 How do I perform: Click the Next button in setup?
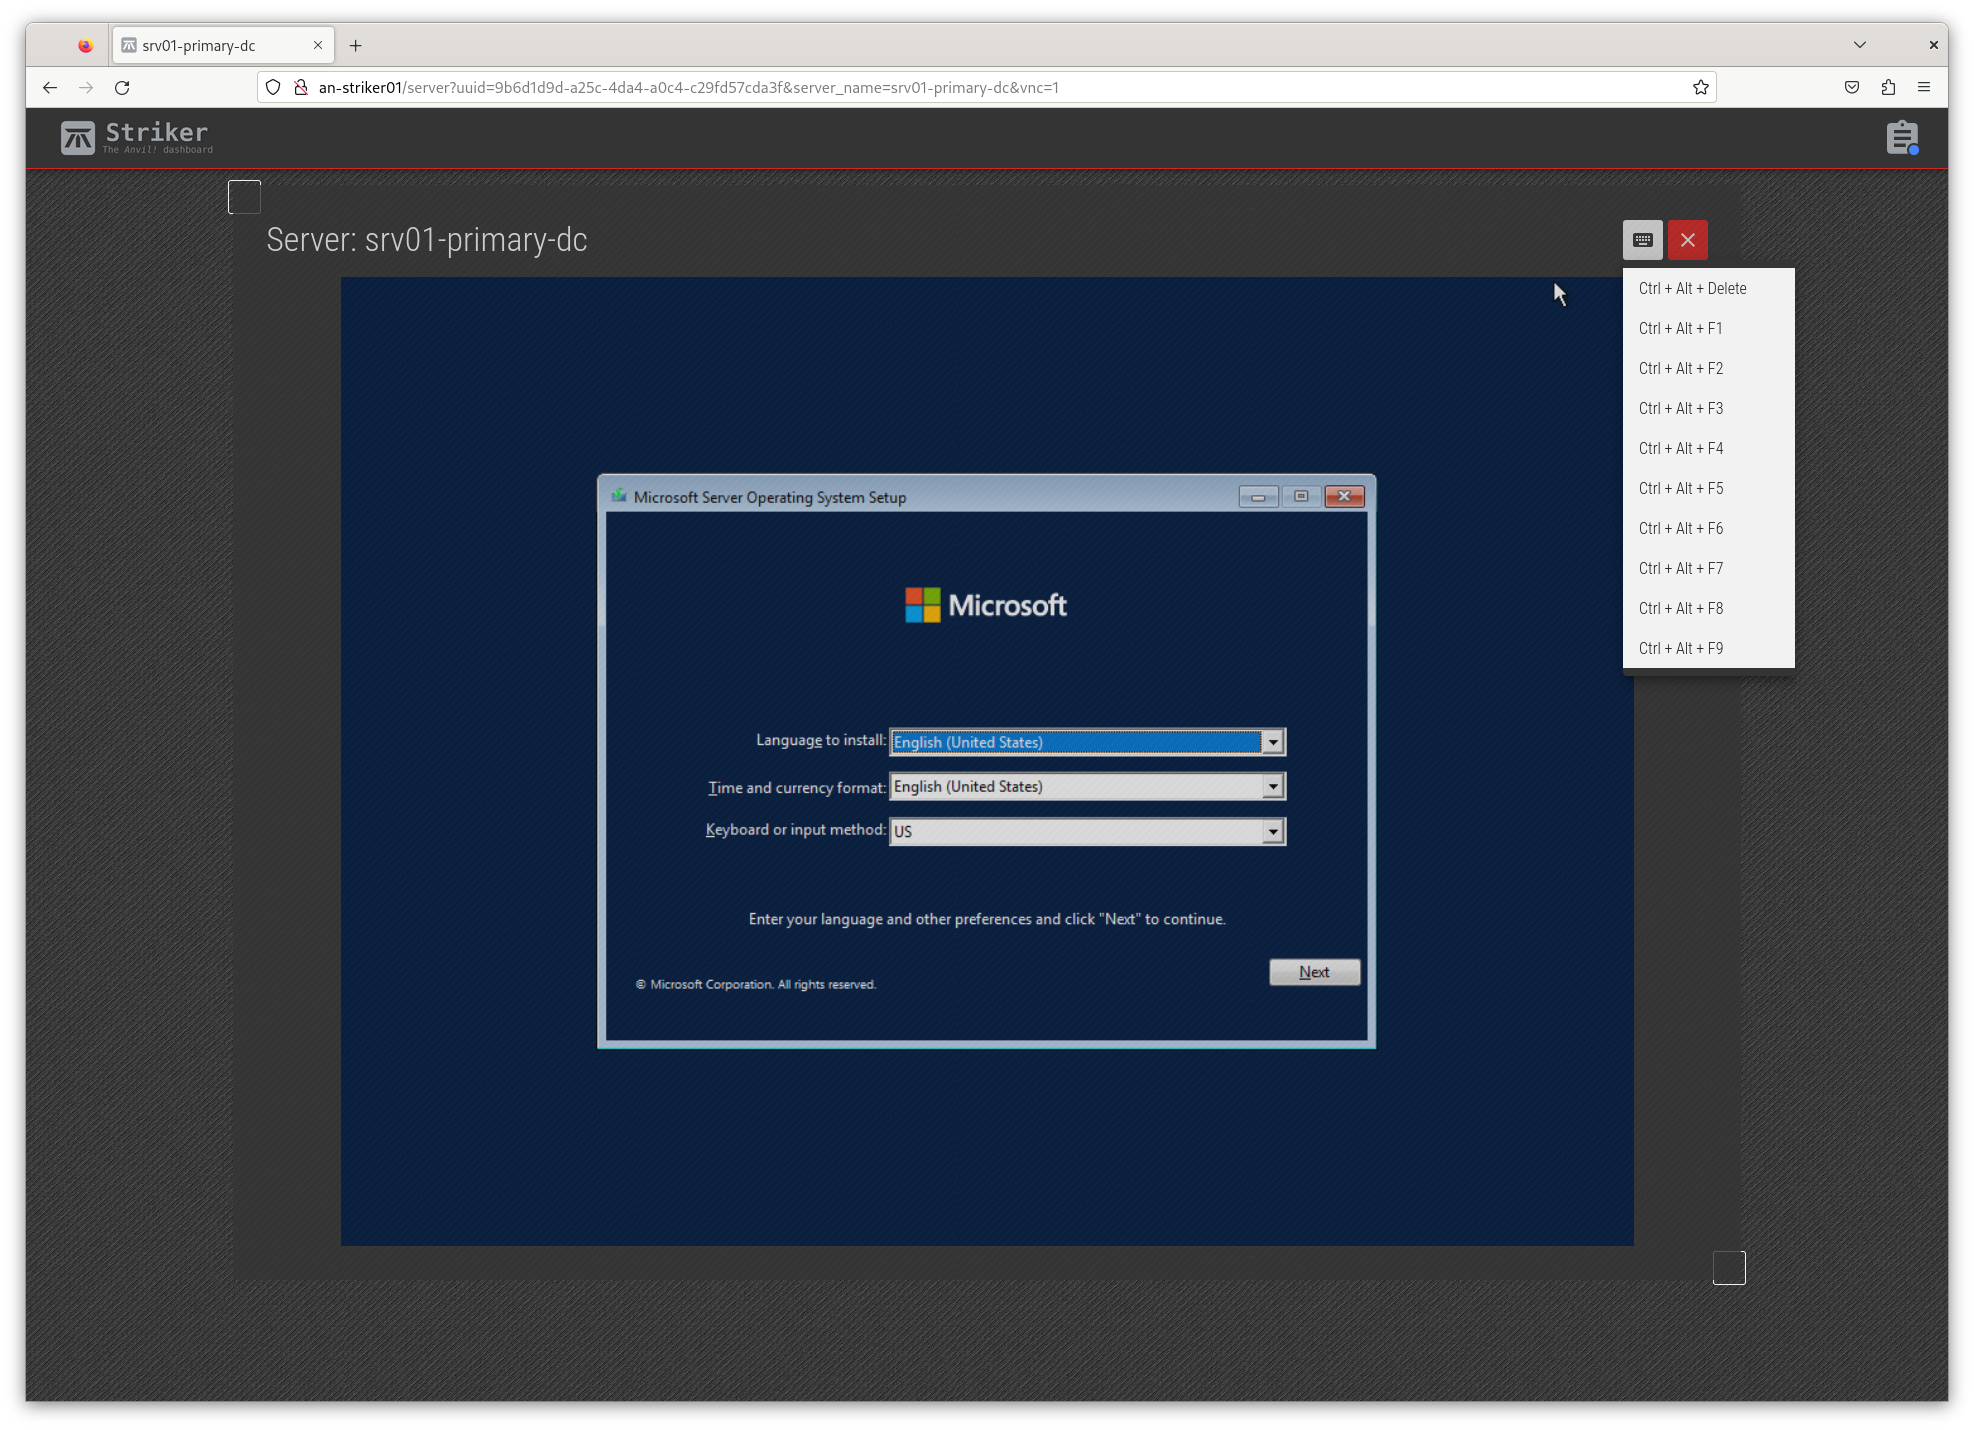1314,972
